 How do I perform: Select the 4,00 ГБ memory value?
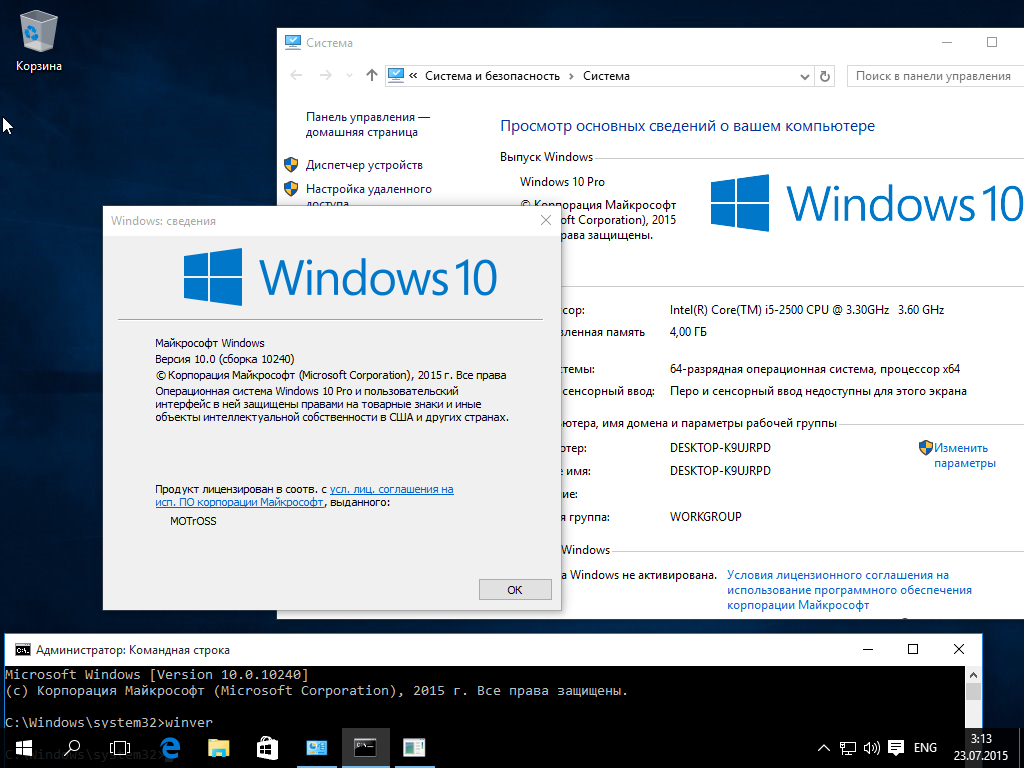coord(688,332)
